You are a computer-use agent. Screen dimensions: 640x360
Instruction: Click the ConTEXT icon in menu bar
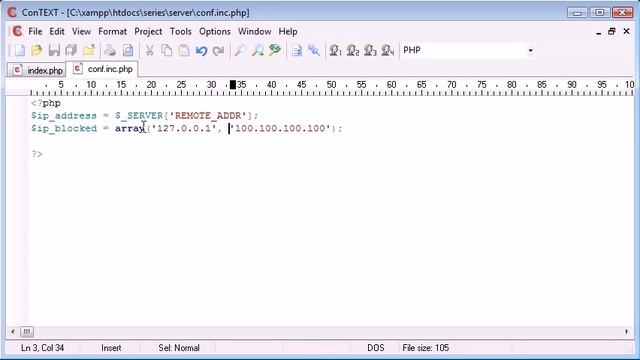click(x=17, y=31)
